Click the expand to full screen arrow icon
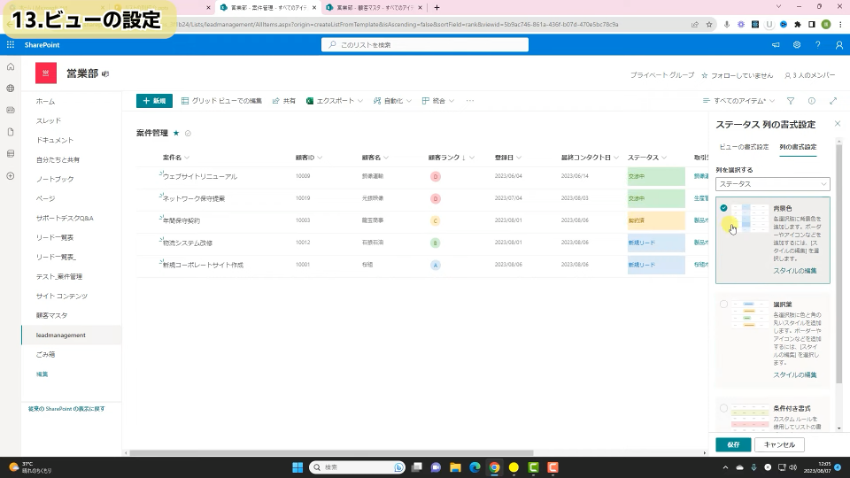Screen dimensions: 850x478 (x=833, y=101)
